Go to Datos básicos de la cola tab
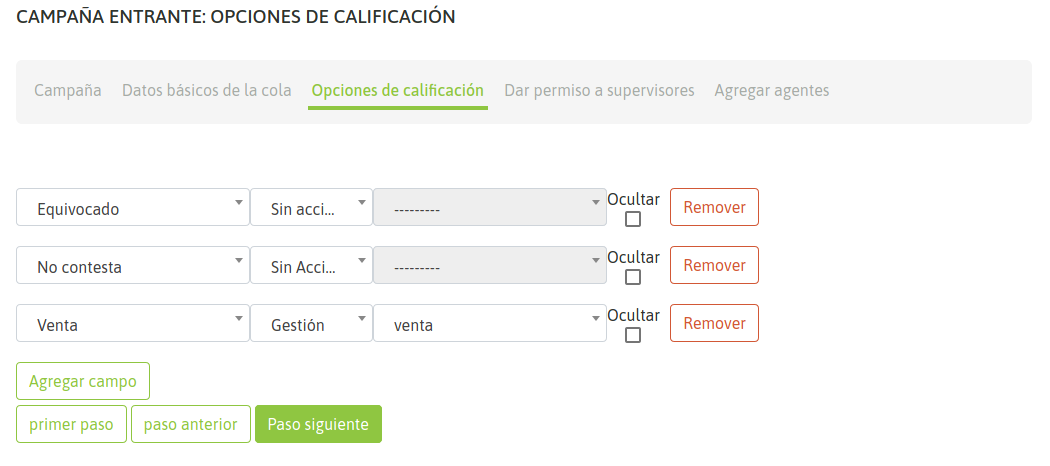This screenshot has height=466, width=1050. point(207,90)
